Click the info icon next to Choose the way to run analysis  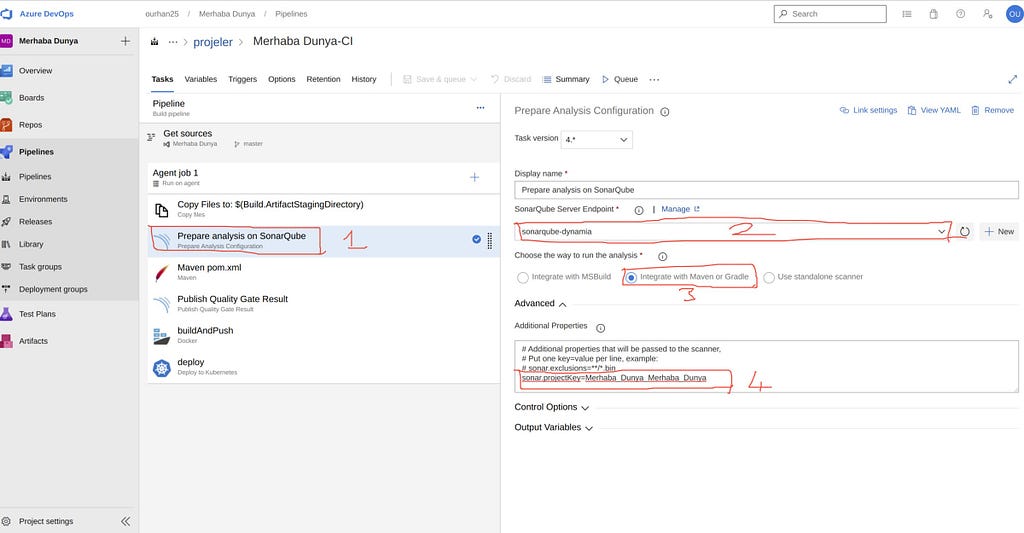click(x=662, y=257)
